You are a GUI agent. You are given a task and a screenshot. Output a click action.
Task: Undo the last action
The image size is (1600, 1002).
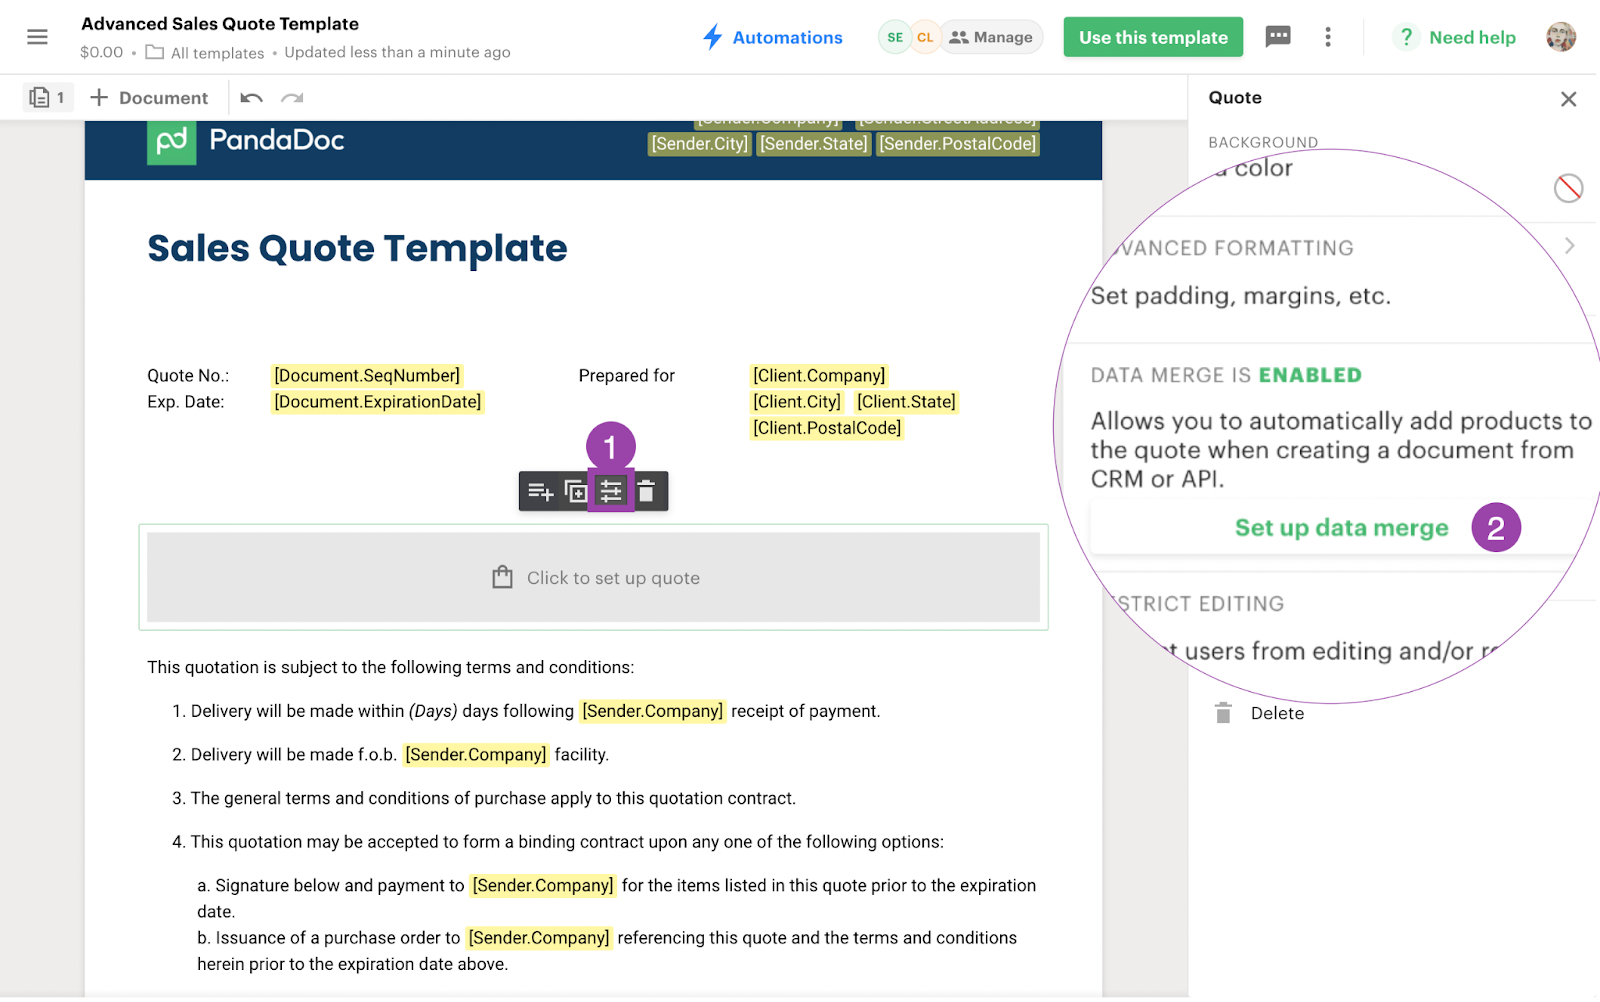coord(251,98)
